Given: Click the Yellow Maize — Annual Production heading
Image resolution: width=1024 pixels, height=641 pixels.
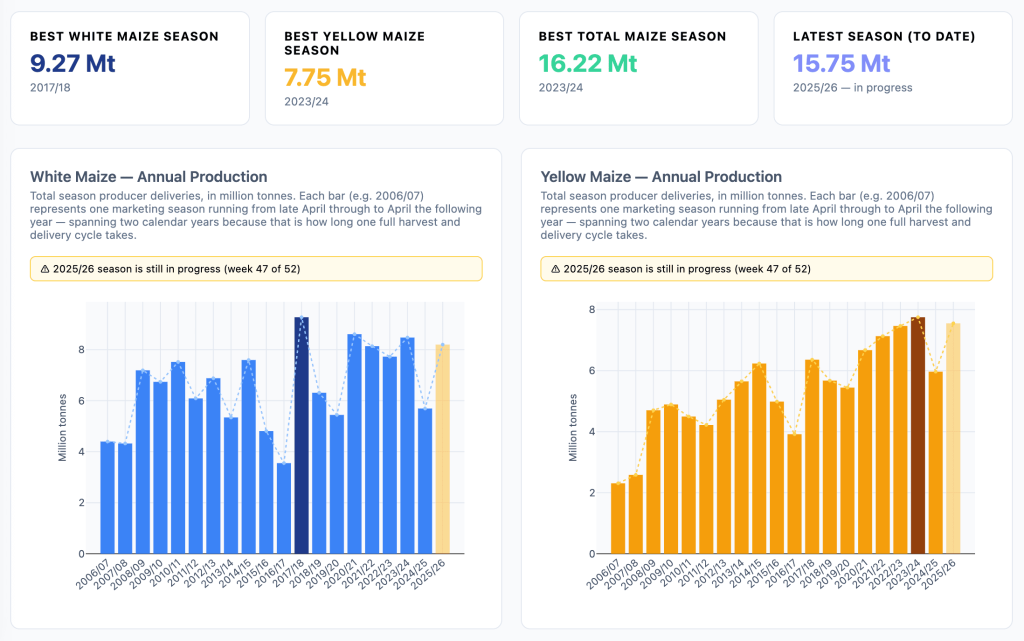Looking at the screenshot, I should (x=661, y=177).
